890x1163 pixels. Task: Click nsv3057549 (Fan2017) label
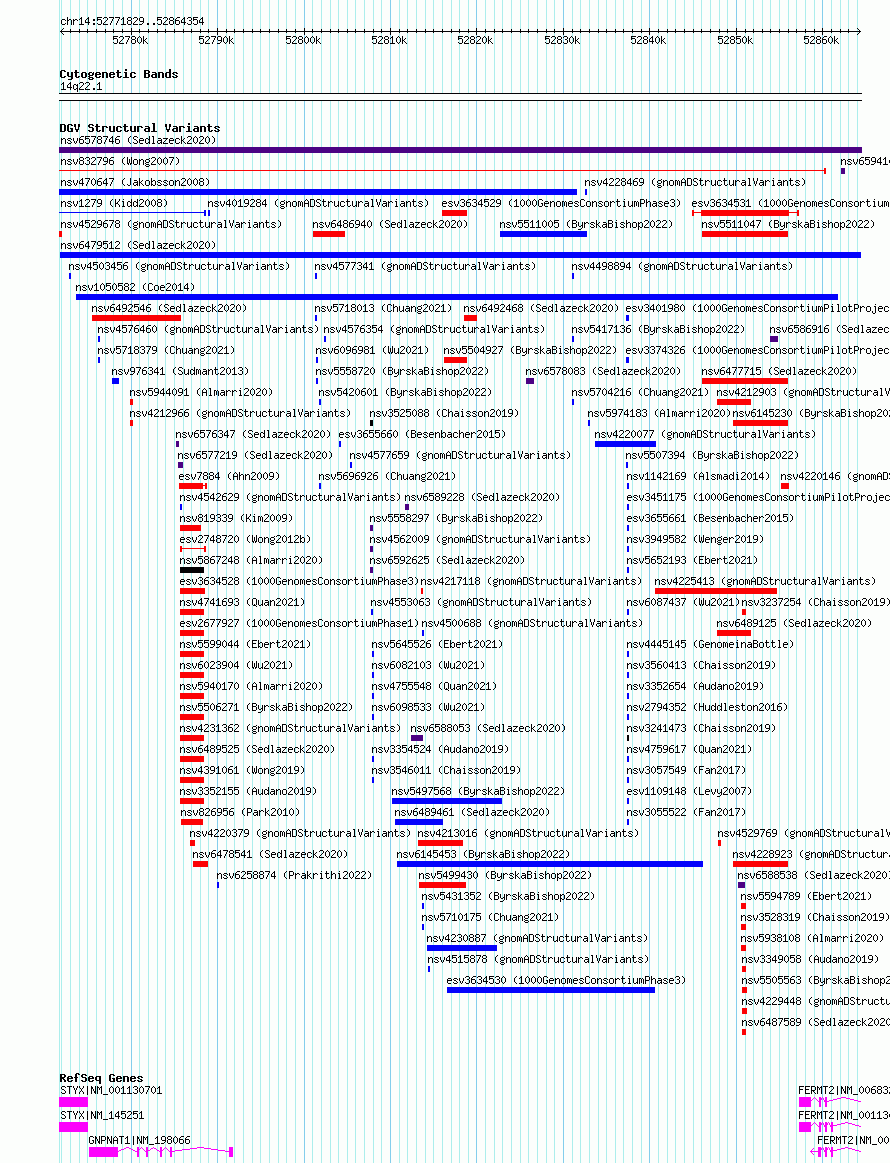[686, 770]
